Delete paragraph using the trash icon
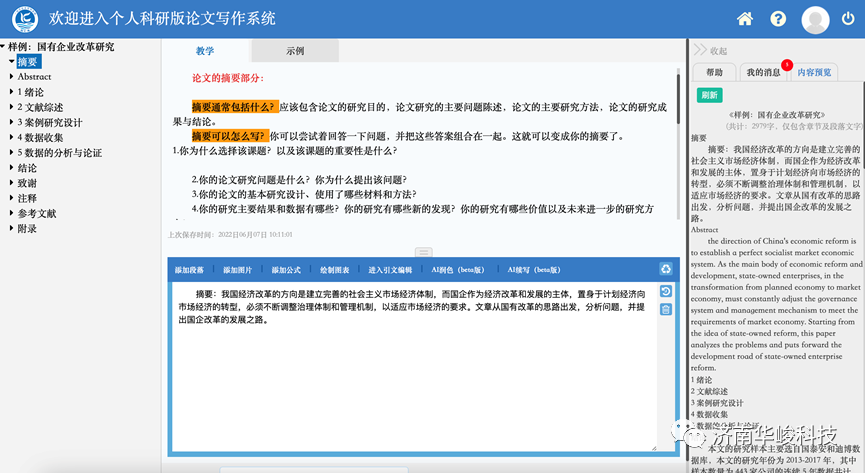The image size is (865, 473). point(666,309)
